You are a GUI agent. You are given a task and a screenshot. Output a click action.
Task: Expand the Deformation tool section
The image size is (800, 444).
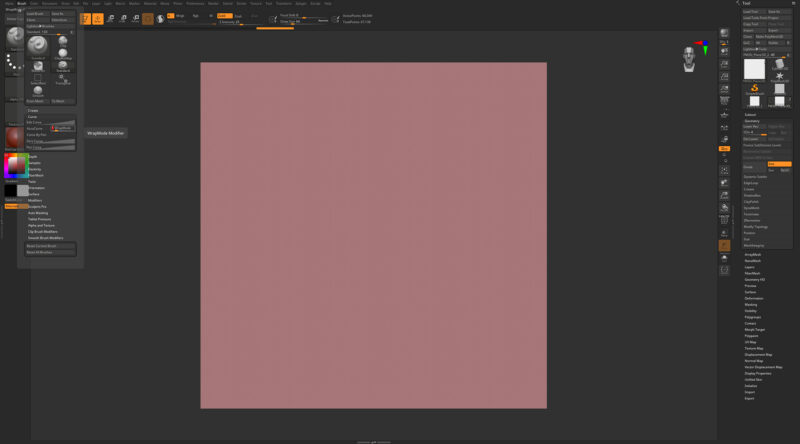click(x=754, y=299)
